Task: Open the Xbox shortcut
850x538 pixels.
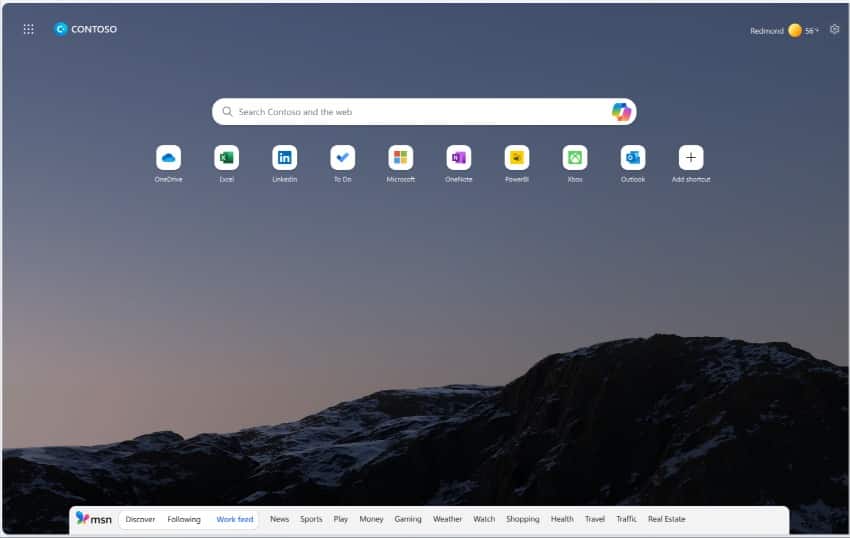Action: (x=575, y=158)
